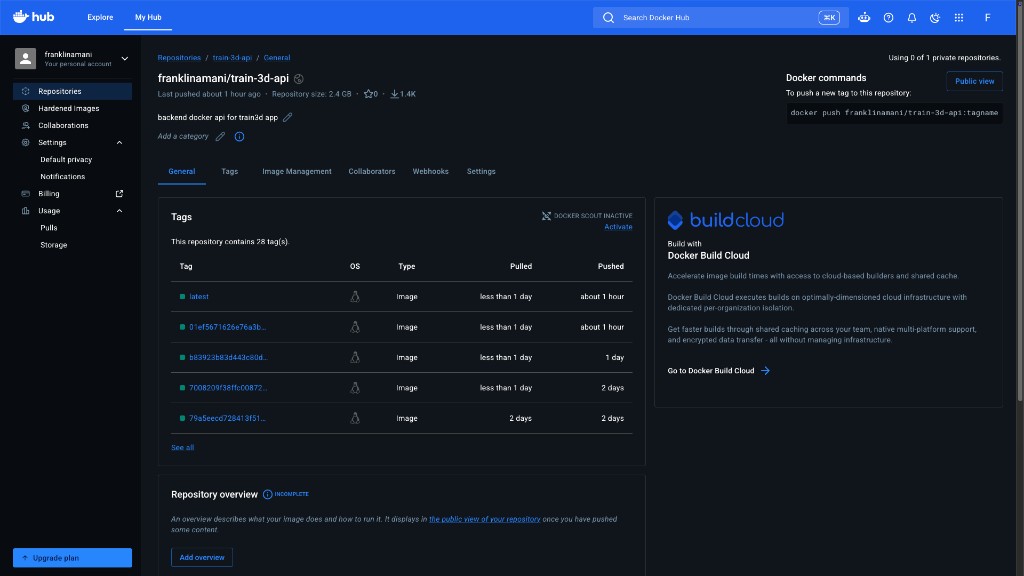1024x576 pixels.
Task: Click the Repositories breadcrumb link
Action: point(179,57)
